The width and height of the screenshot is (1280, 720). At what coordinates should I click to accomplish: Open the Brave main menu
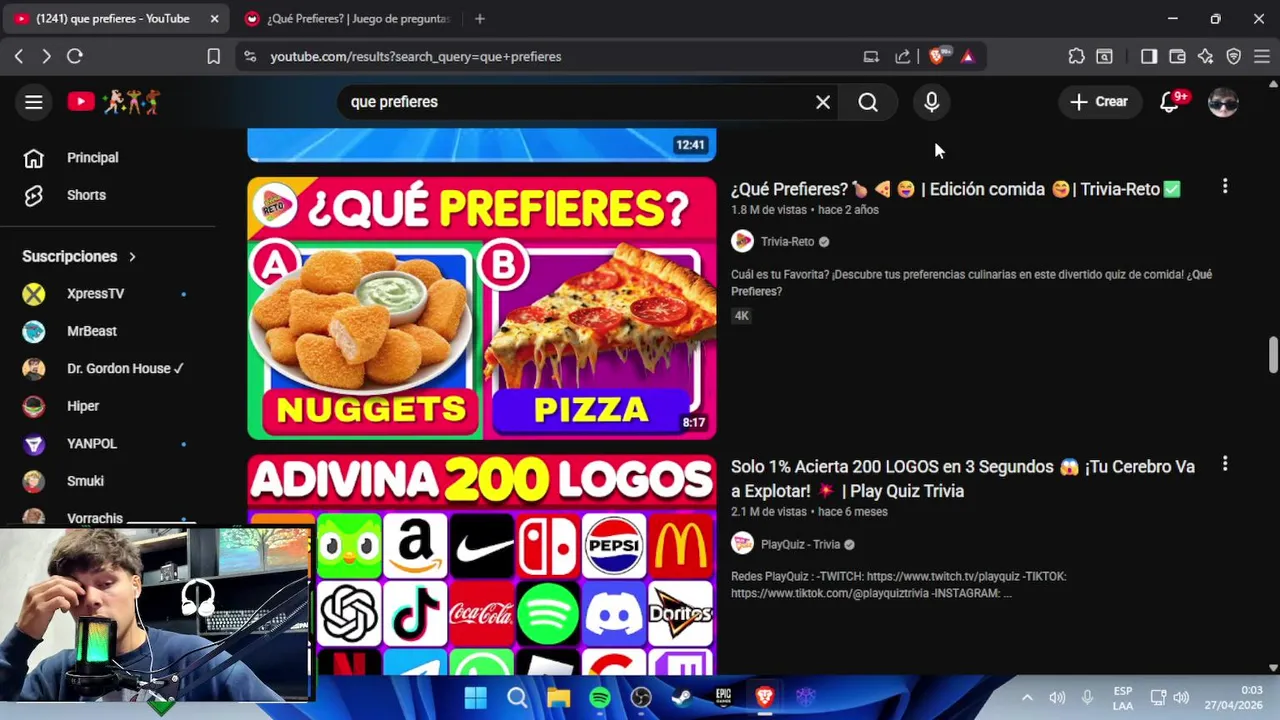tap(1261, 57)
